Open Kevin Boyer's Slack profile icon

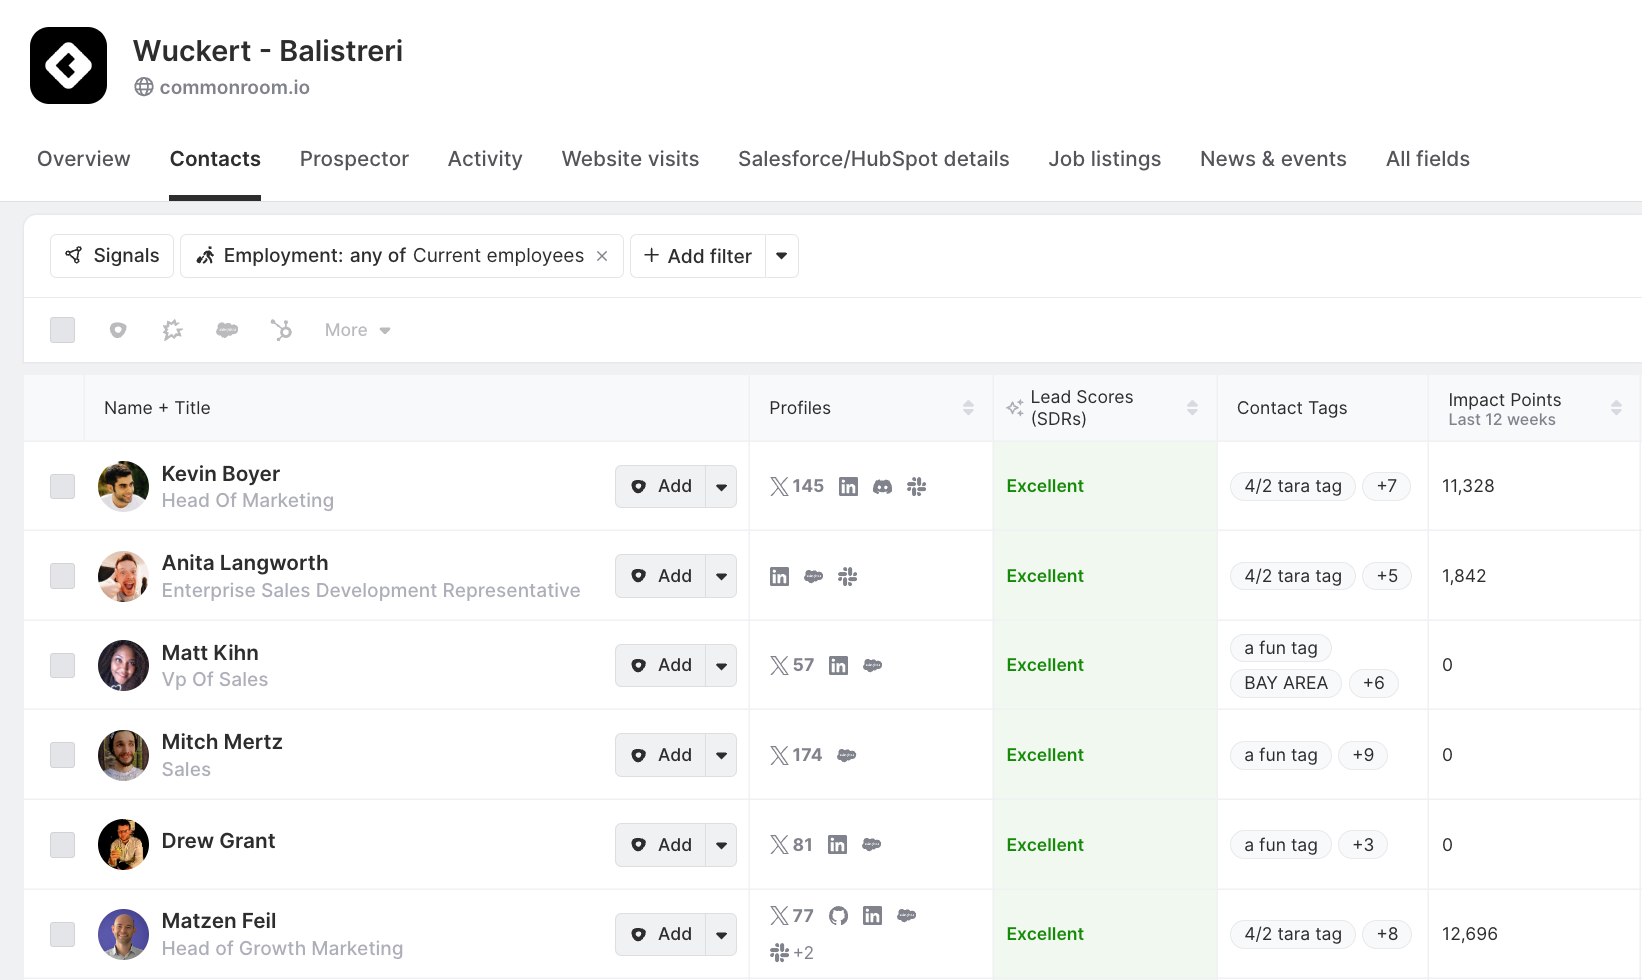point(916,487)
